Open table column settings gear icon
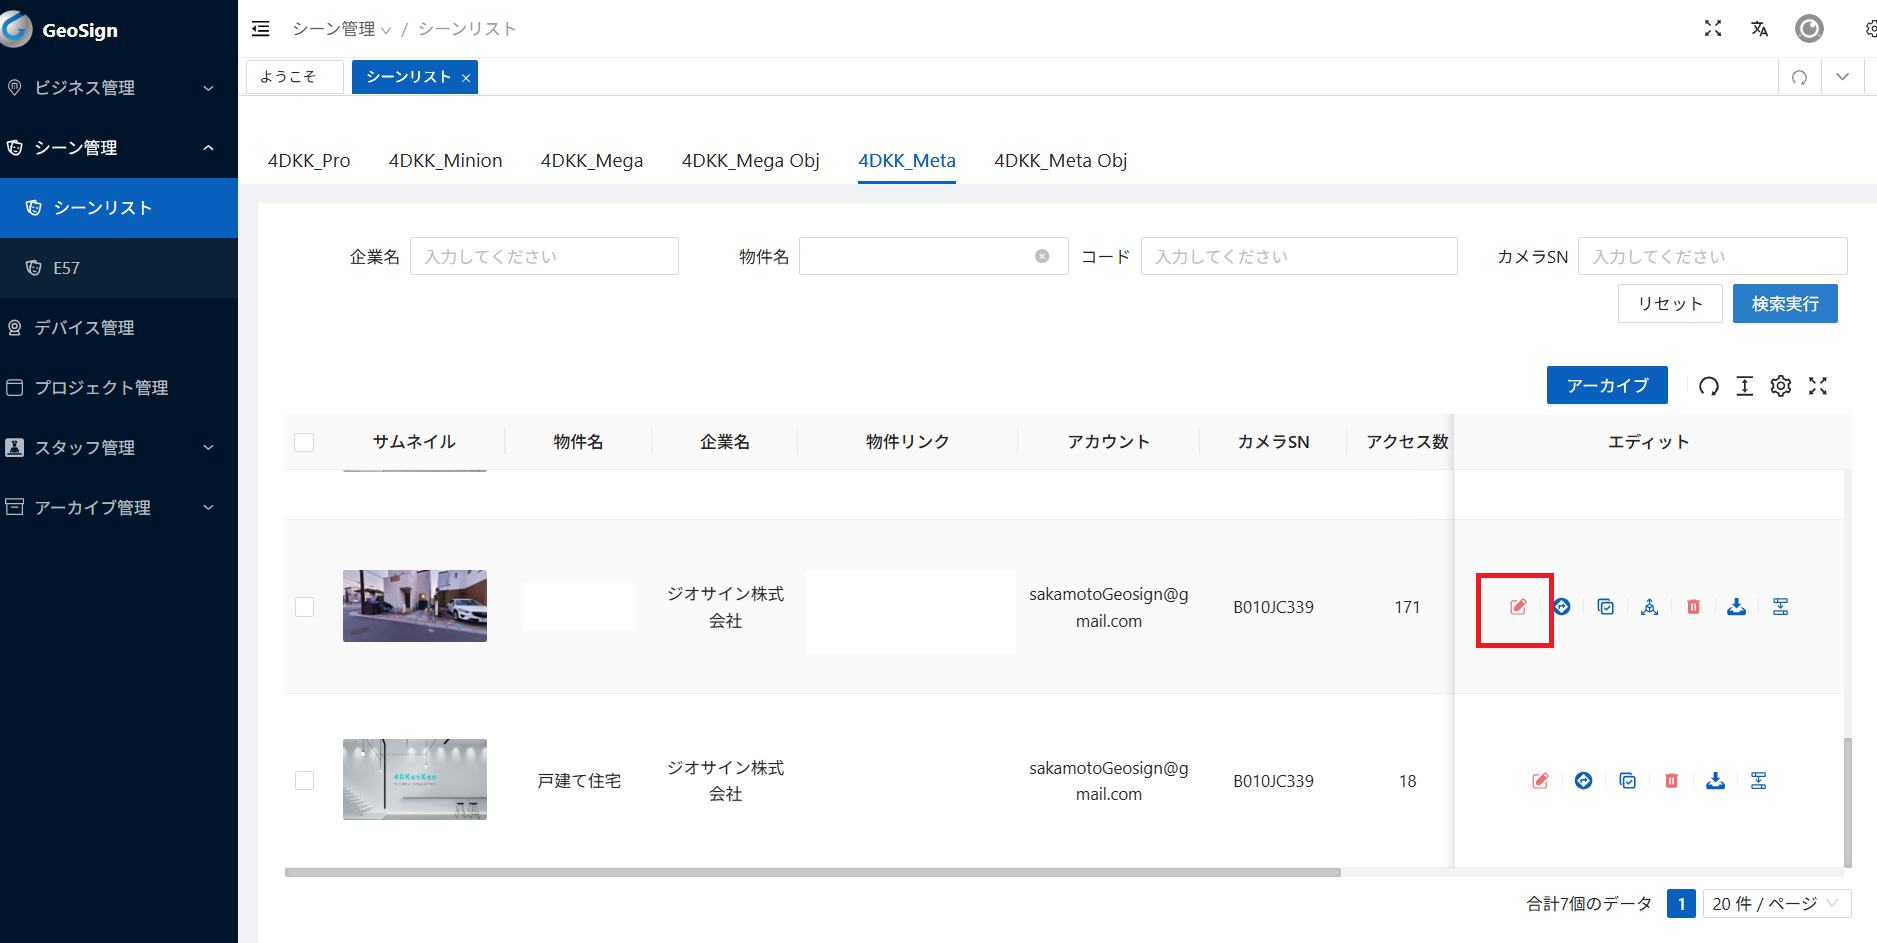 point(1780,386)
